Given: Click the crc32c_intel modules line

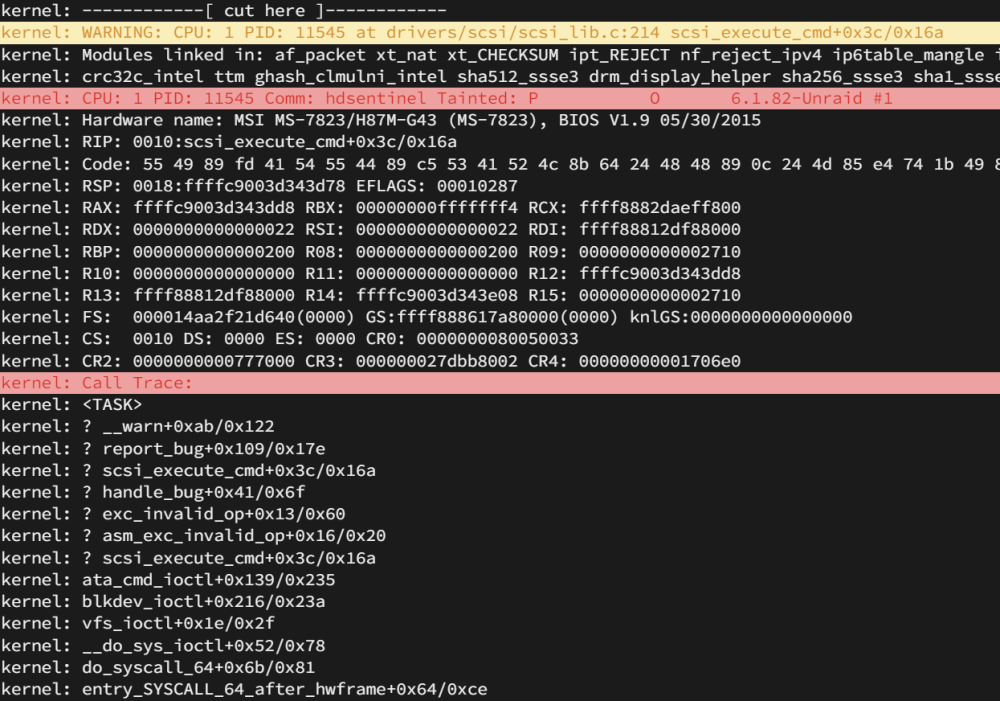Looking at the screenshot, I should pos(500,77).
